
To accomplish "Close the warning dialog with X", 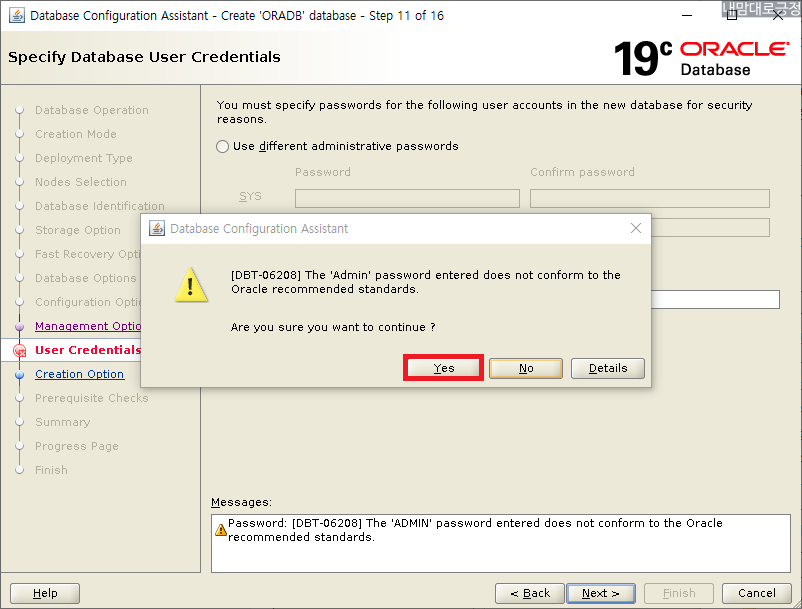I will coord(636,228).
